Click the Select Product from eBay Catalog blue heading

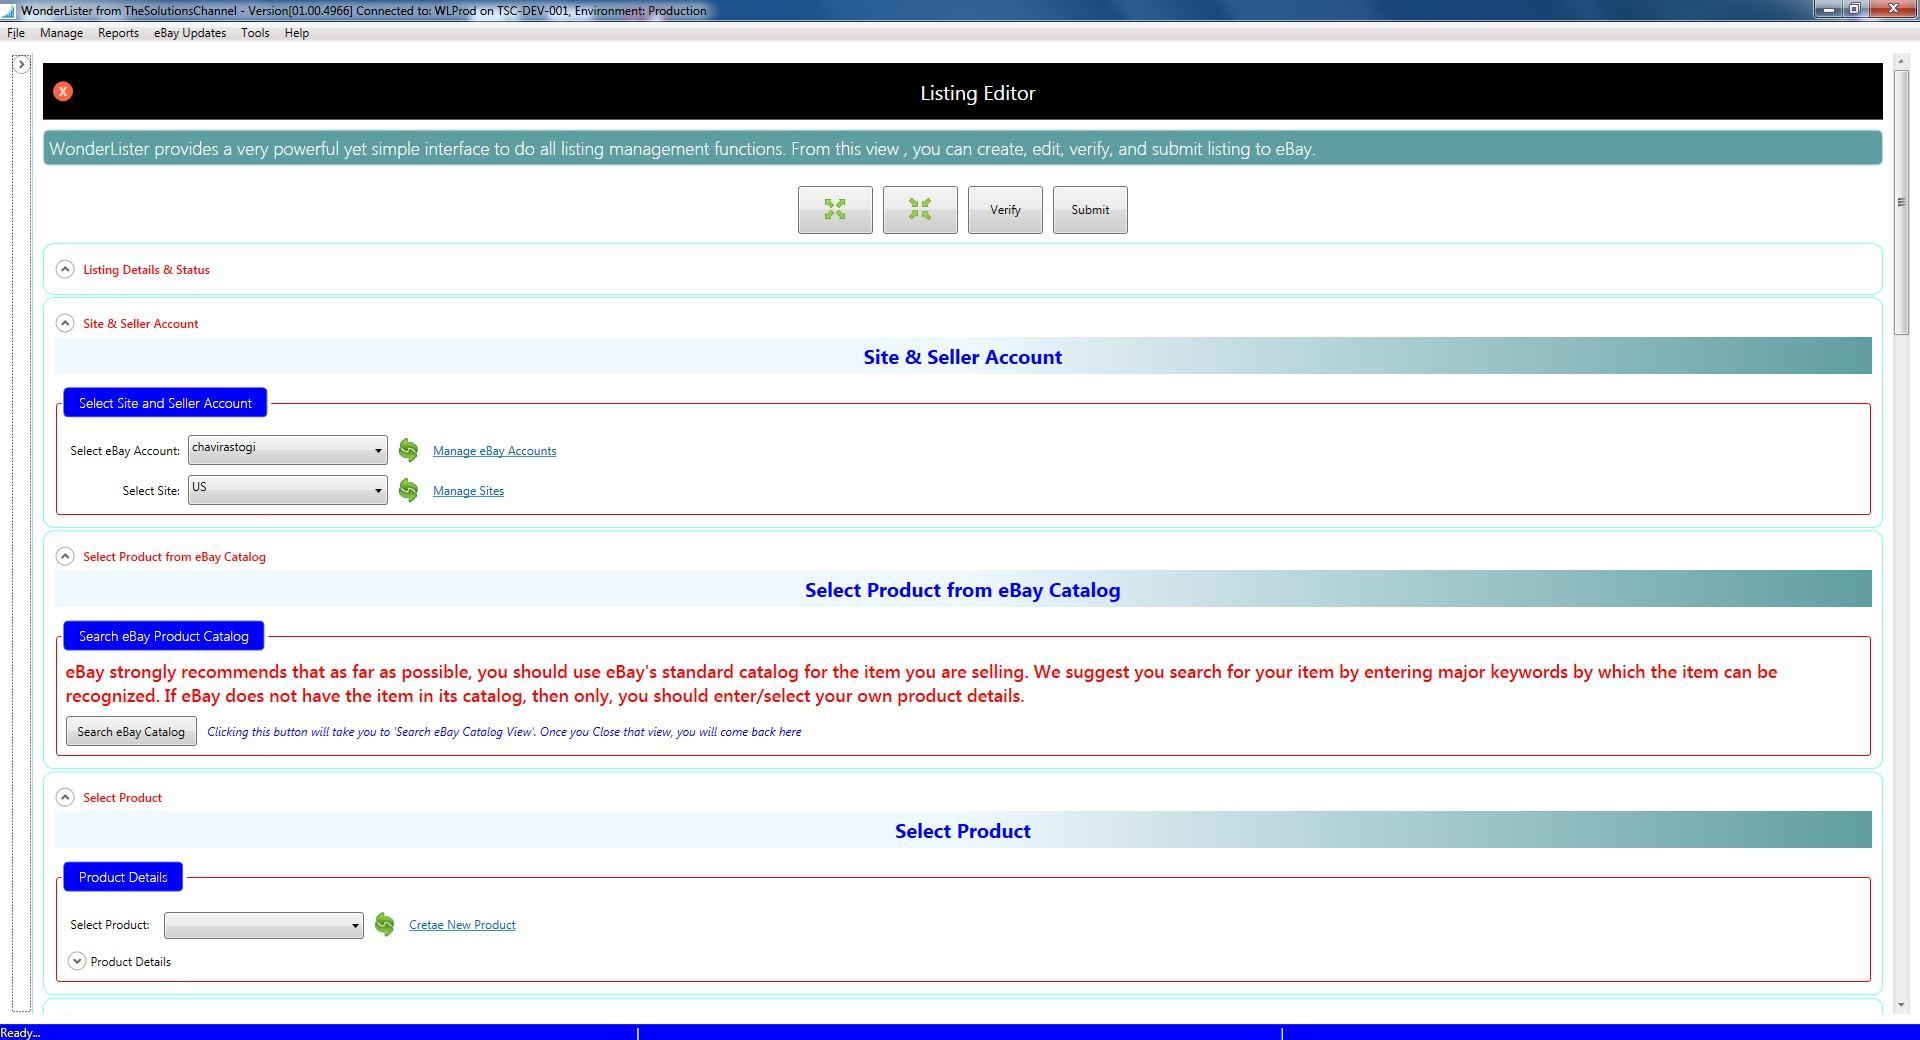pos(962,590)
